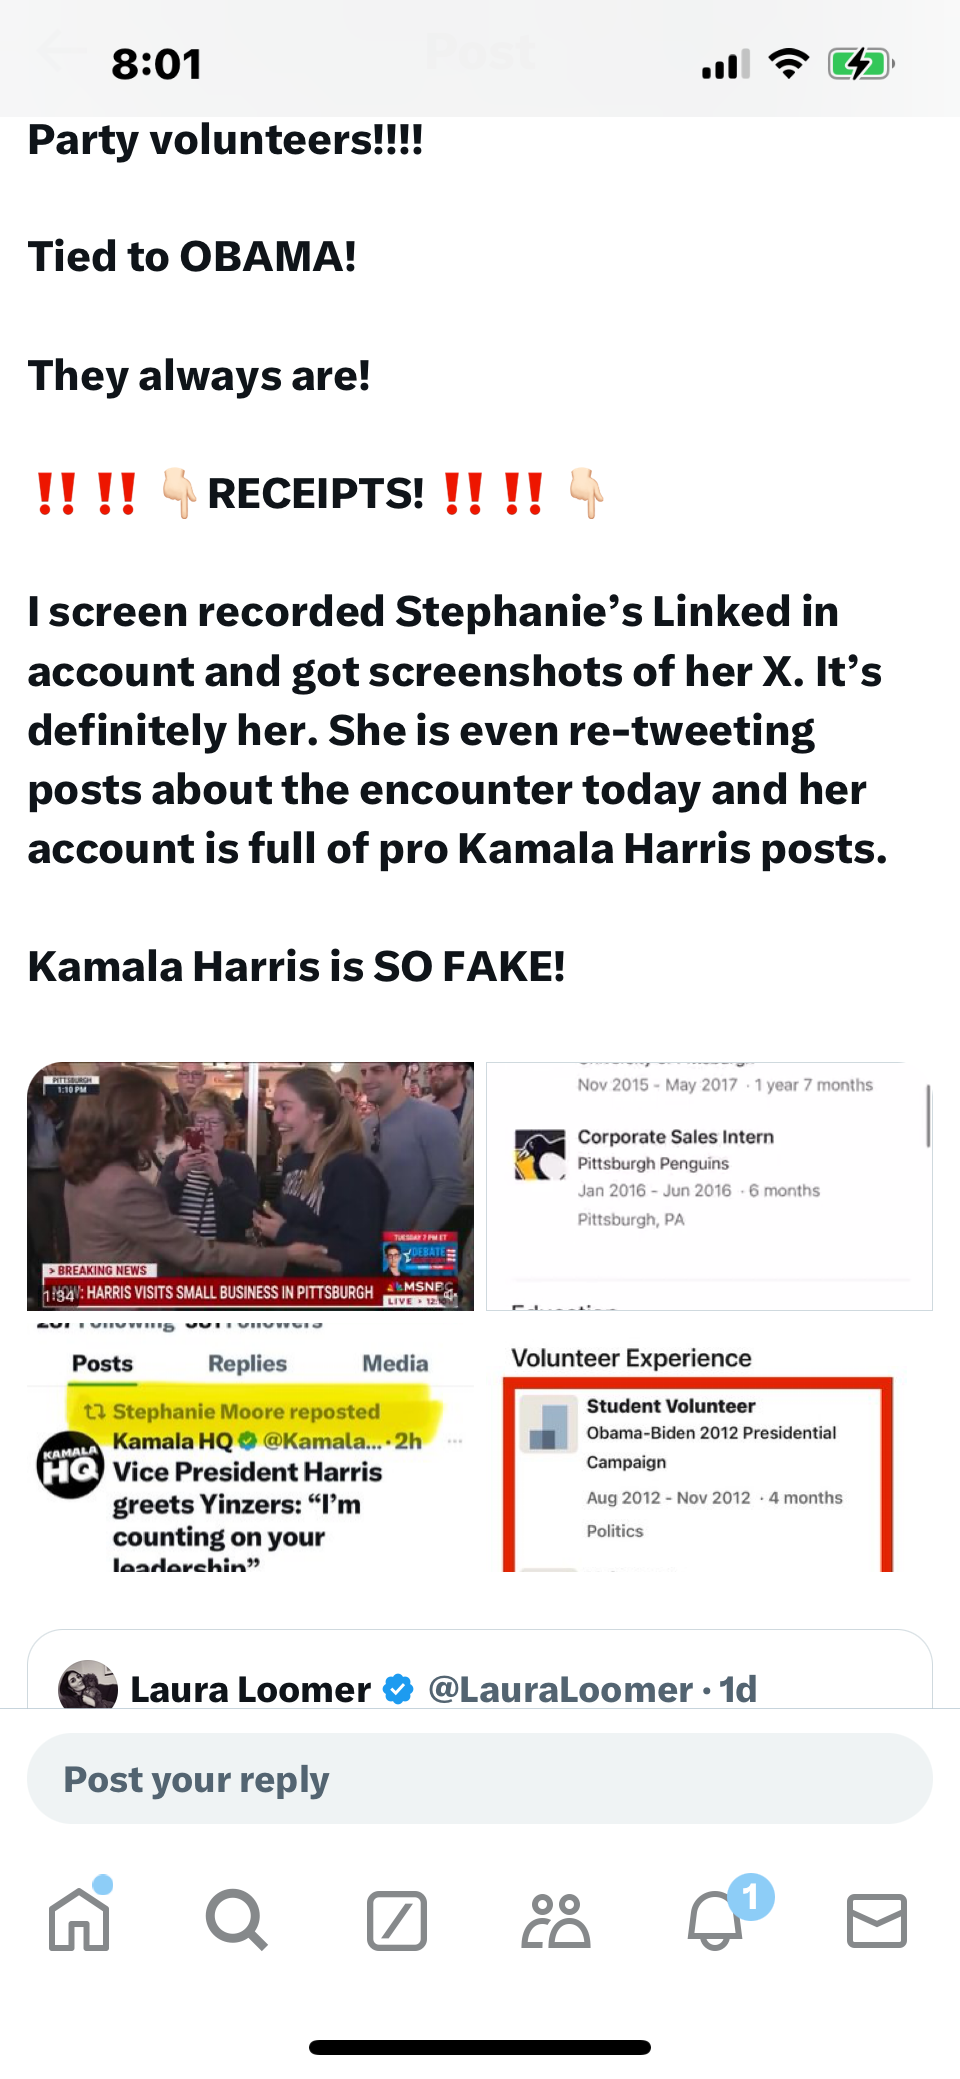Open the Search magnifier icon
The width and height of the screenshot is (960, 2079).
(236, 1920)
